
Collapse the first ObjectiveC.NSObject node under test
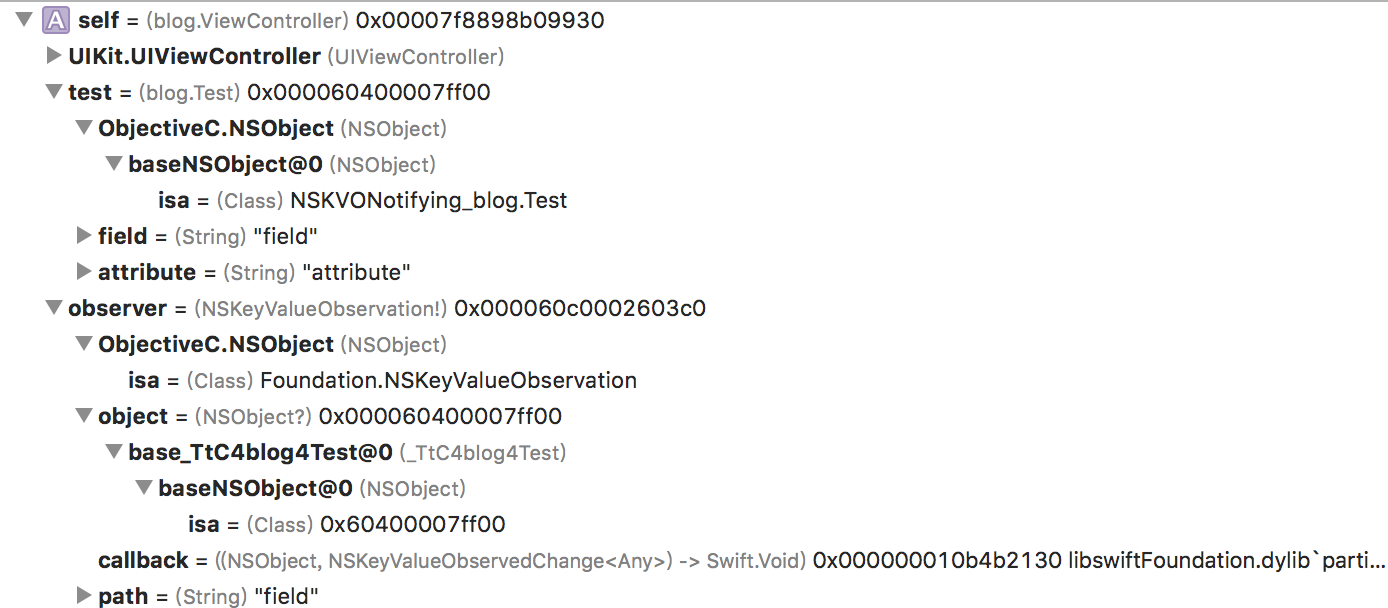pos(84,128)
